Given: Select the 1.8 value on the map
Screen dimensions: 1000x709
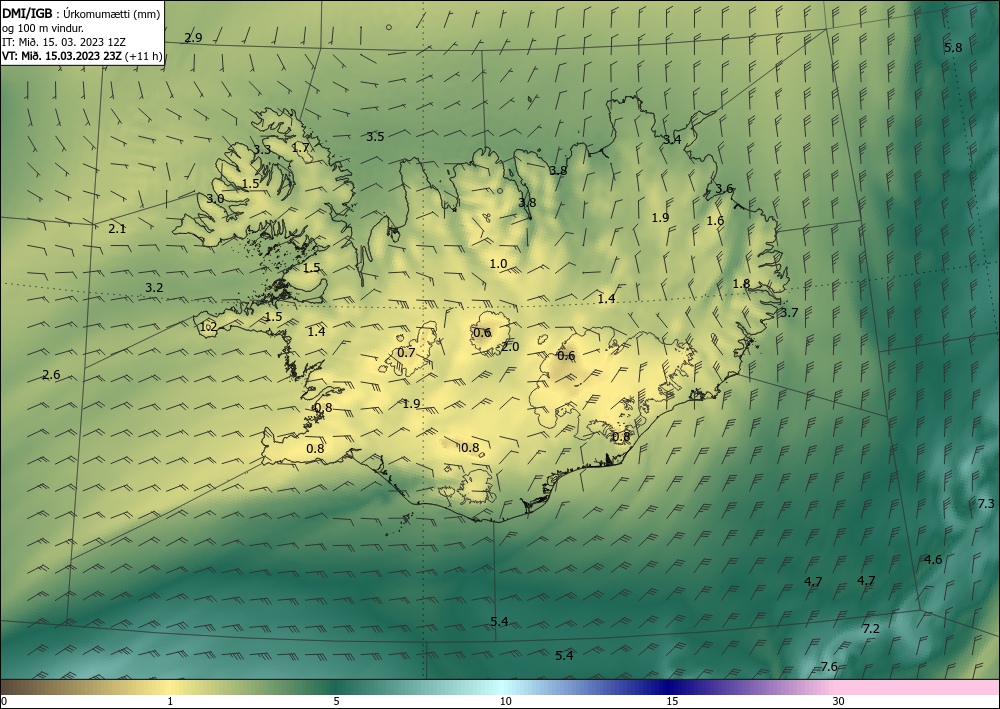Looking at the screenshot, I should [741, 284].
